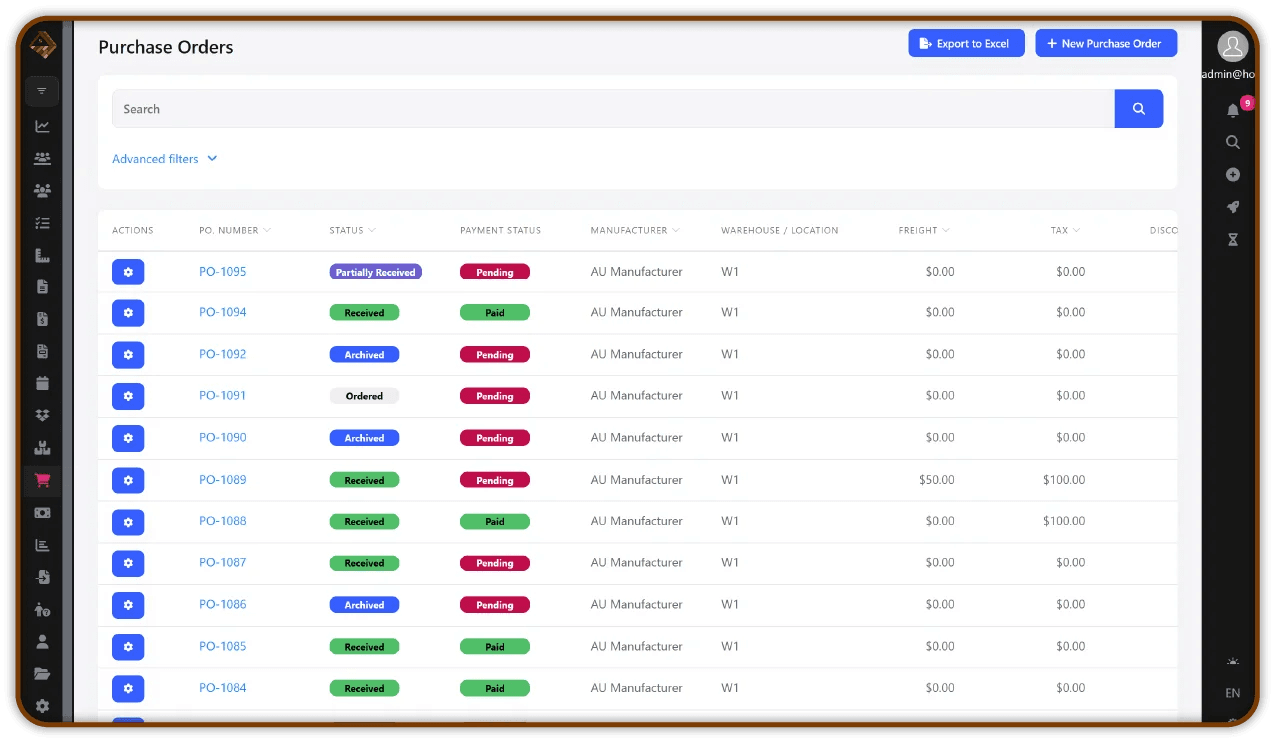Open the bar chart reports sidebar icon
Viewport: 1275px width, 743px height.
click(x=42, y=545)
